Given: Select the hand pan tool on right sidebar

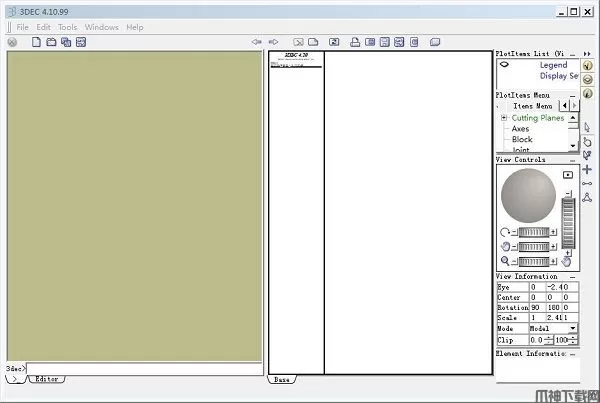Looking at the screenshot, I should pyautogui.click(x=587, y=141).
